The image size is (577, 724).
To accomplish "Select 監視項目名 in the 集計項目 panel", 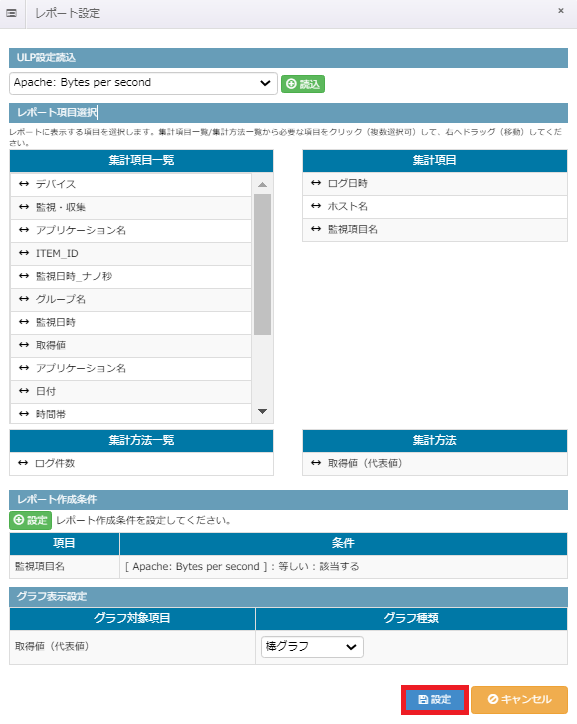I will pos(435,229).
